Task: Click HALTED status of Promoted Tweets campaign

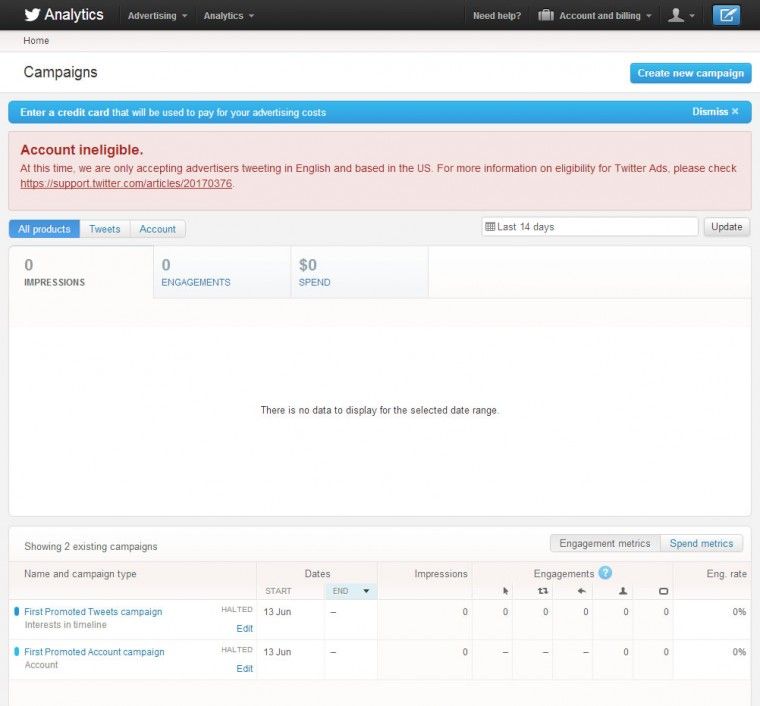Action: (237, 610)
